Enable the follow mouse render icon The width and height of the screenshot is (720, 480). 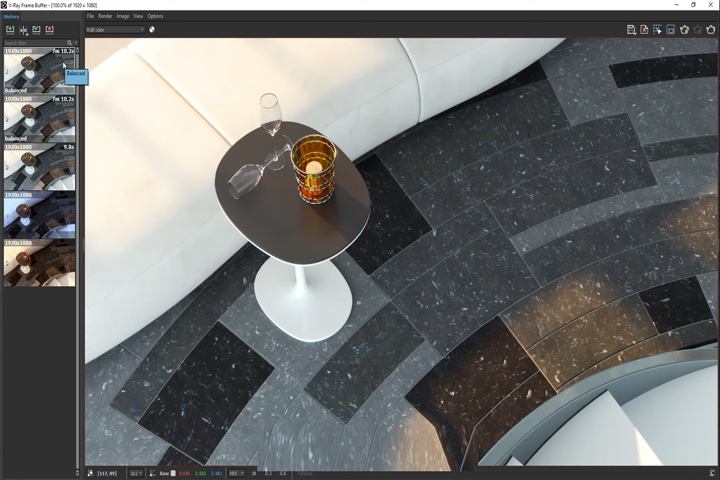(658, 30)
